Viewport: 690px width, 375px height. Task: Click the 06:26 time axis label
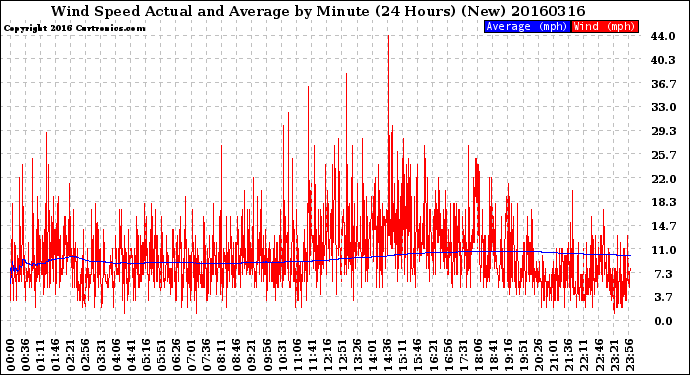(177, 355)
